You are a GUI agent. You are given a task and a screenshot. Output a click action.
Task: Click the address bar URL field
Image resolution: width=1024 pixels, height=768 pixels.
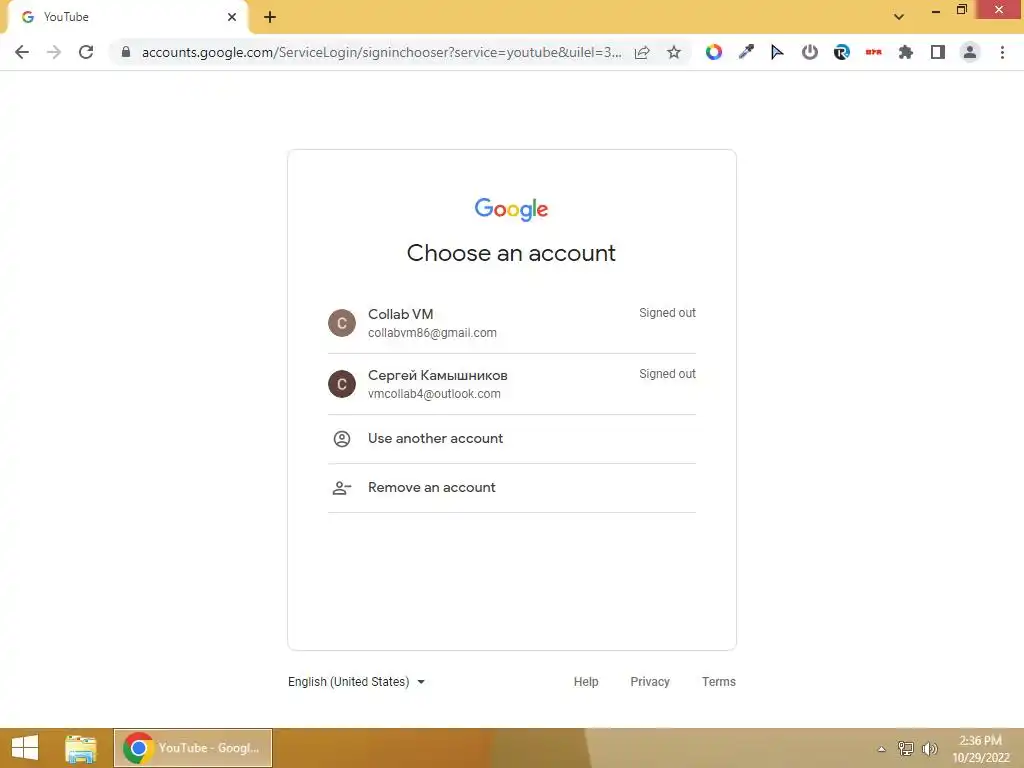point(381,52)
